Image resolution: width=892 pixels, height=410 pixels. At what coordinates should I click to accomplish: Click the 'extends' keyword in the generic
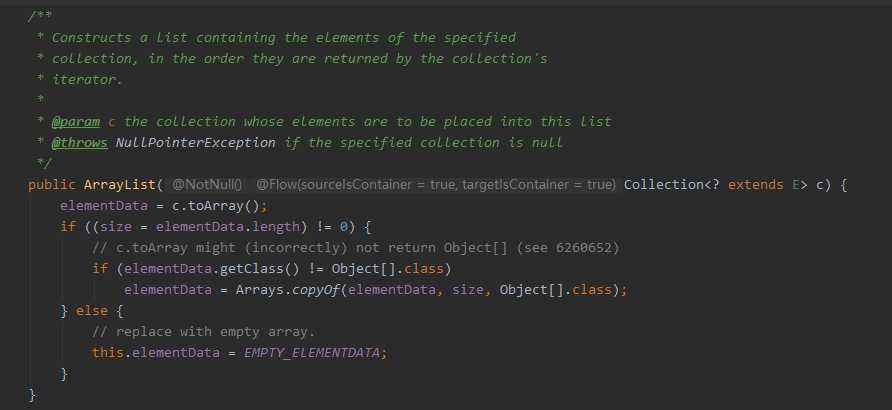coord(755,185)
